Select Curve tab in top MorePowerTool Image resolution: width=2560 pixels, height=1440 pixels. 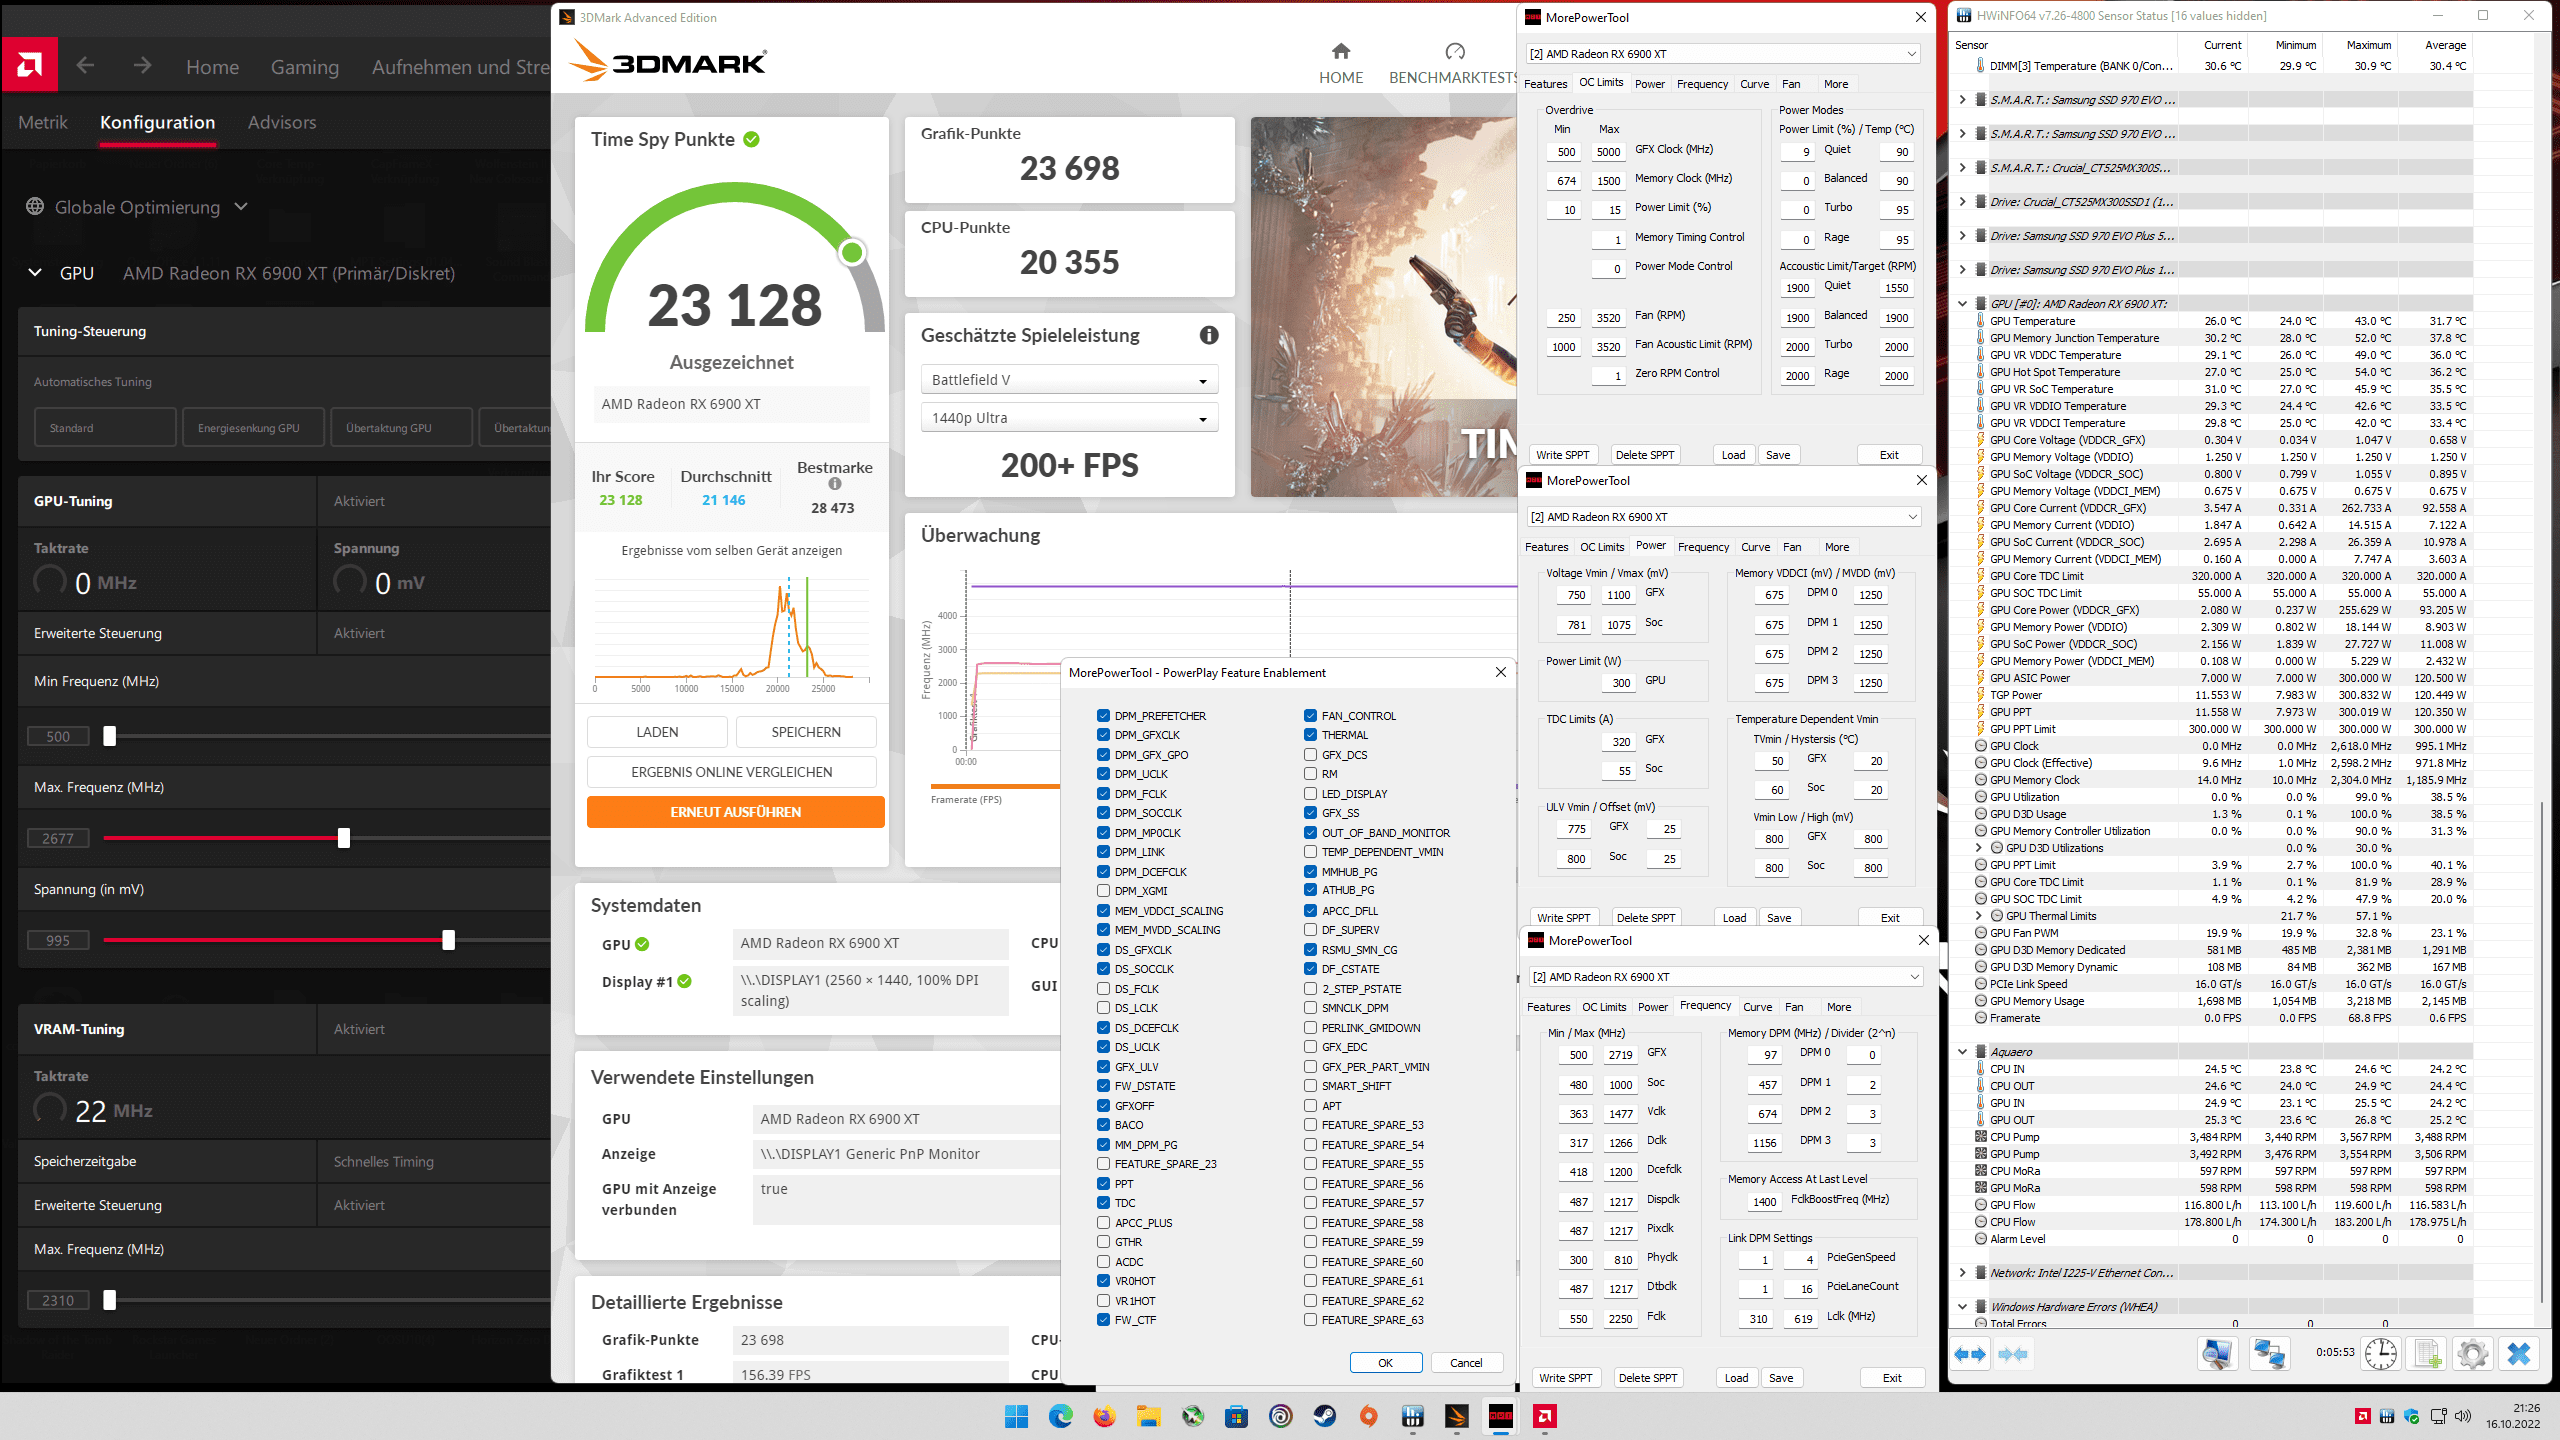coord(1754,84)
